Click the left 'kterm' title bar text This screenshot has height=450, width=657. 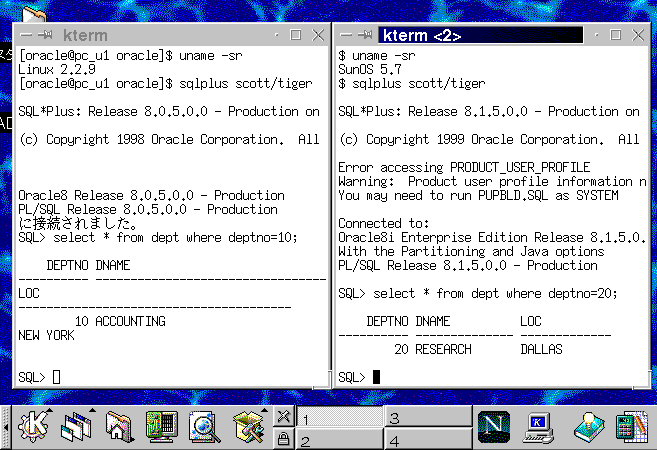[85, 36]
